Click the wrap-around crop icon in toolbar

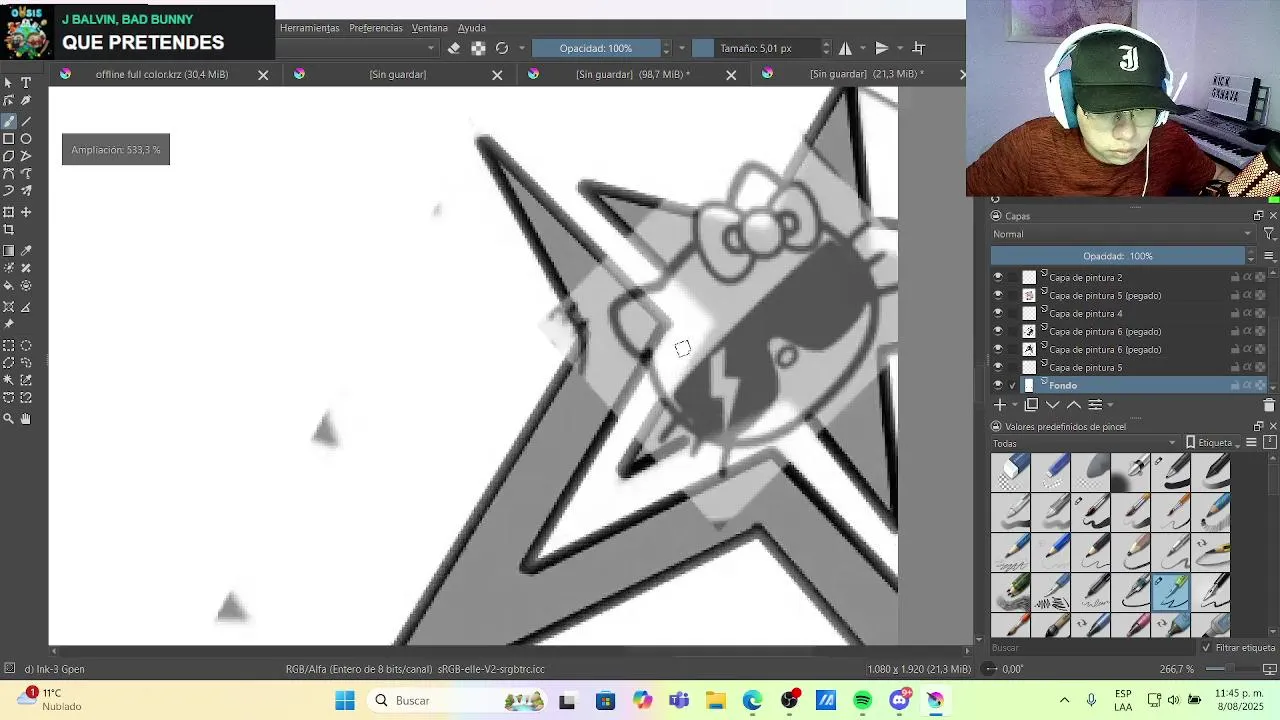[918, 48]
